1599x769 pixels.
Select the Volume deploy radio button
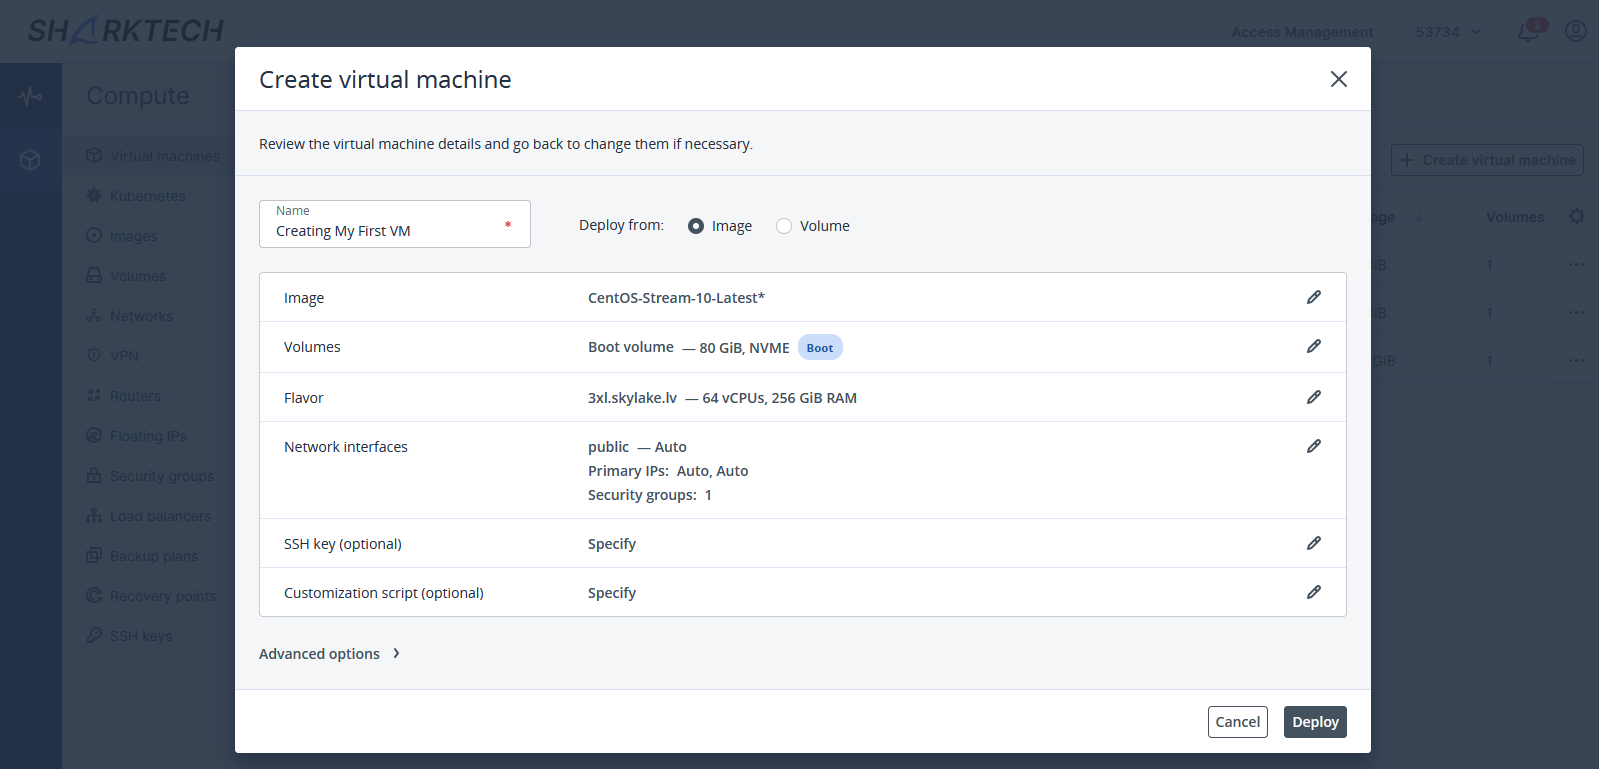(784, 226)
